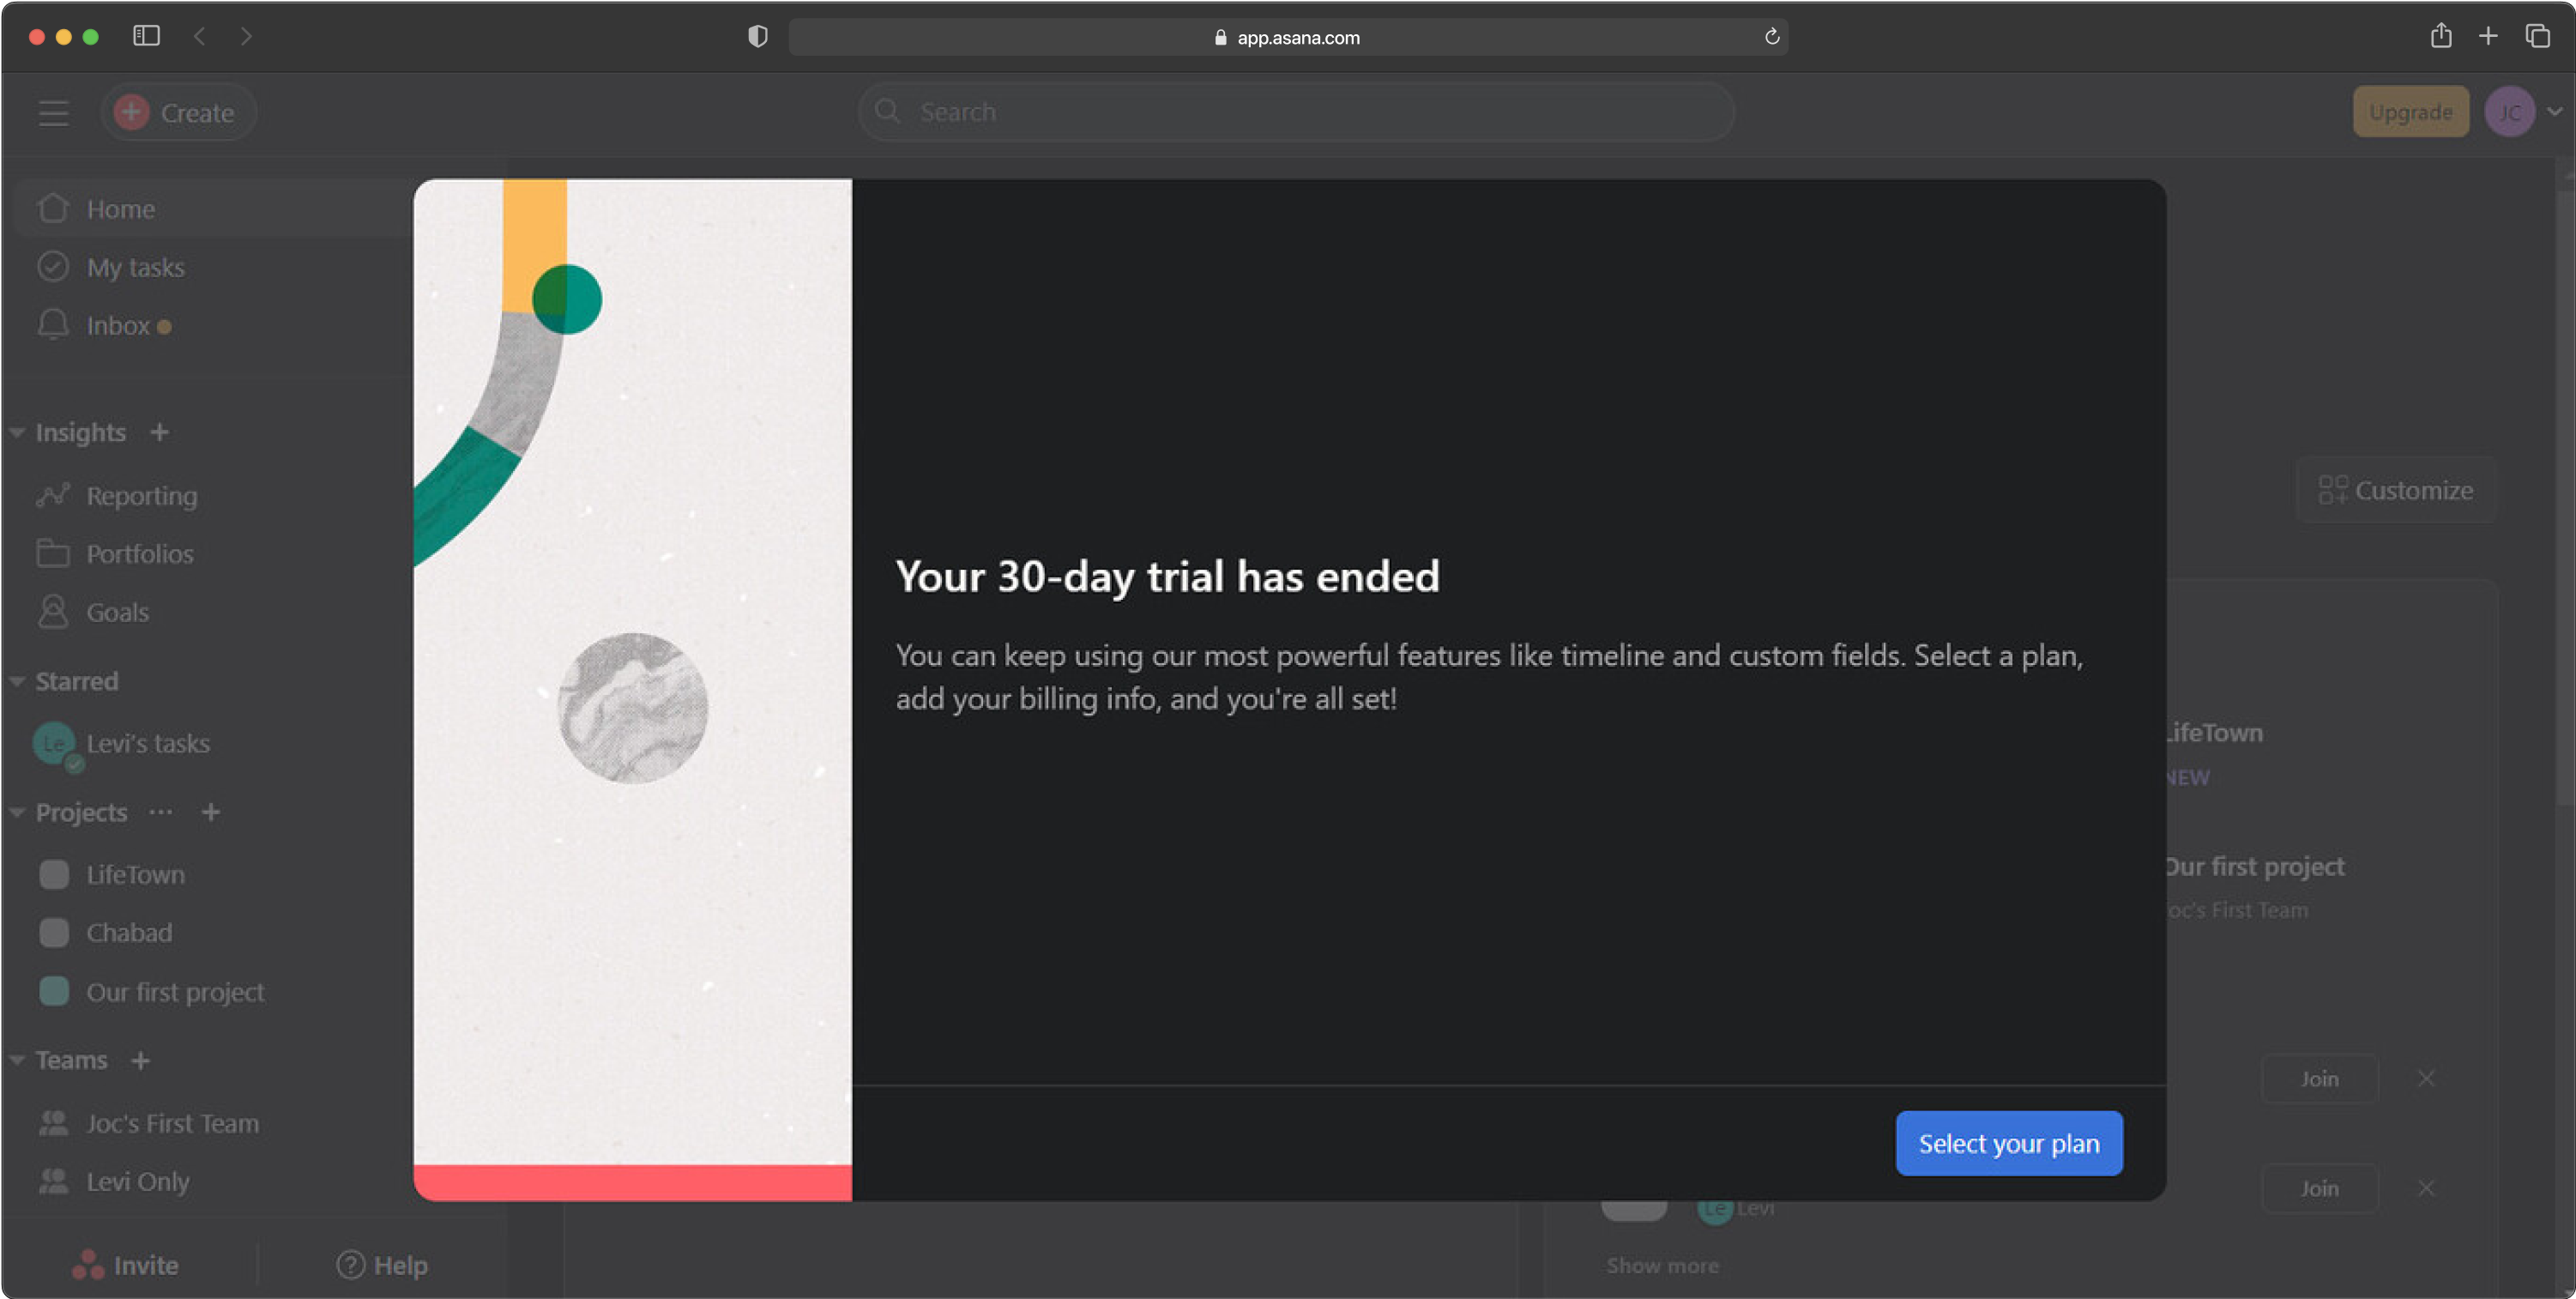Image resolution: width=2576 pixels, height=1299 pixels.
Task: Dismiss the upper Join suggestion with X
Action: point(2426,1078)
